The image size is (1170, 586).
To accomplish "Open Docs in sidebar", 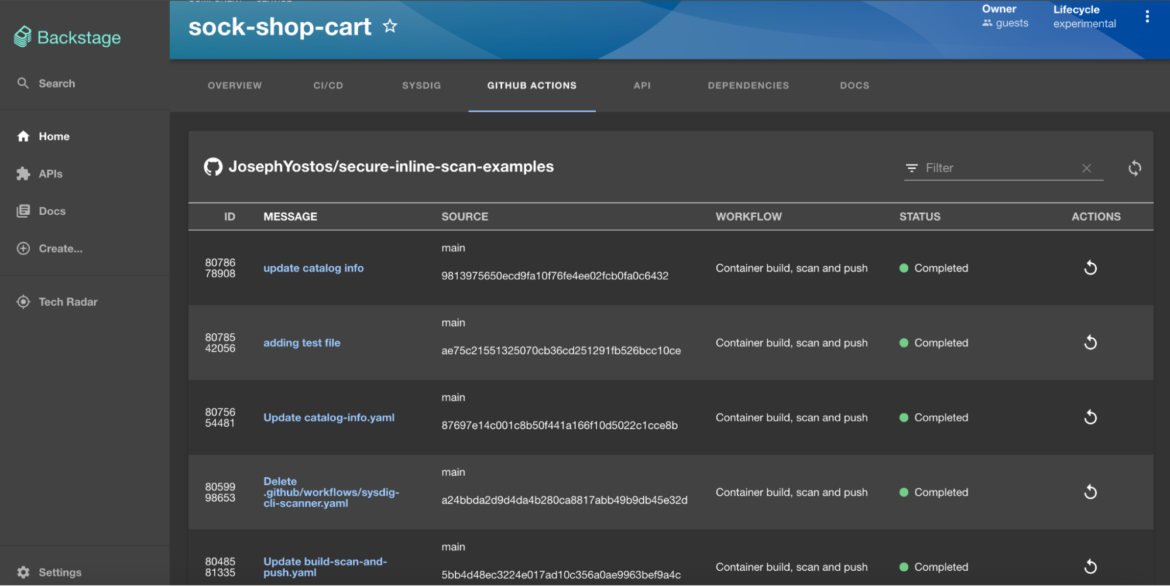I will (41, 211).
